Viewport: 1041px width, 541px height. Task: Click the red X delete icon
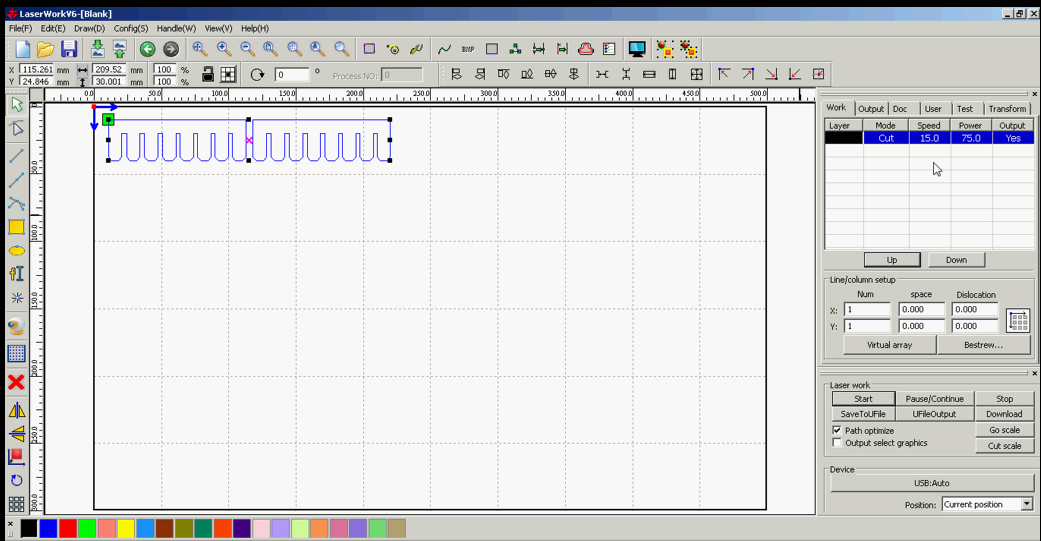click(17, 382)
